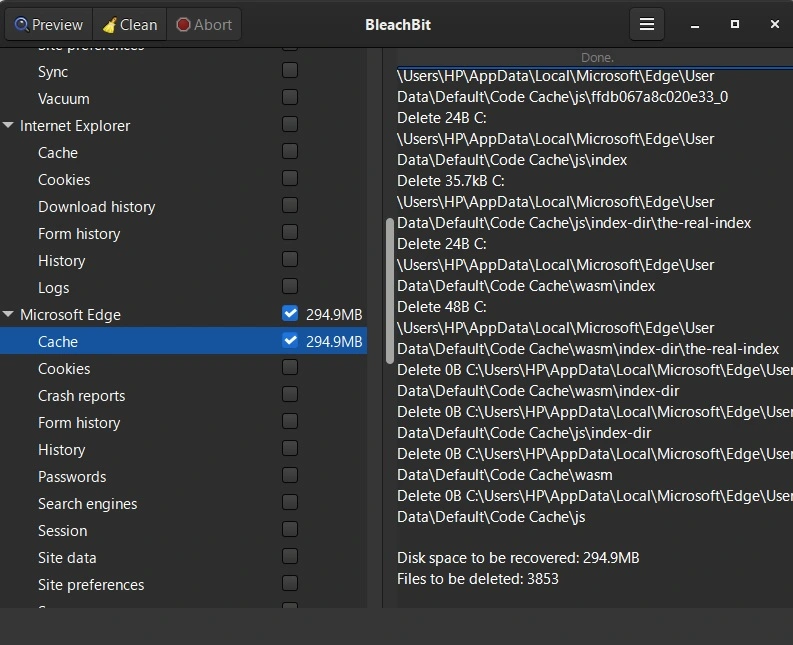This screenshot has height=645, width=793.
Task: Click the results pane scrollbar thumb
Action: (389, 291)
